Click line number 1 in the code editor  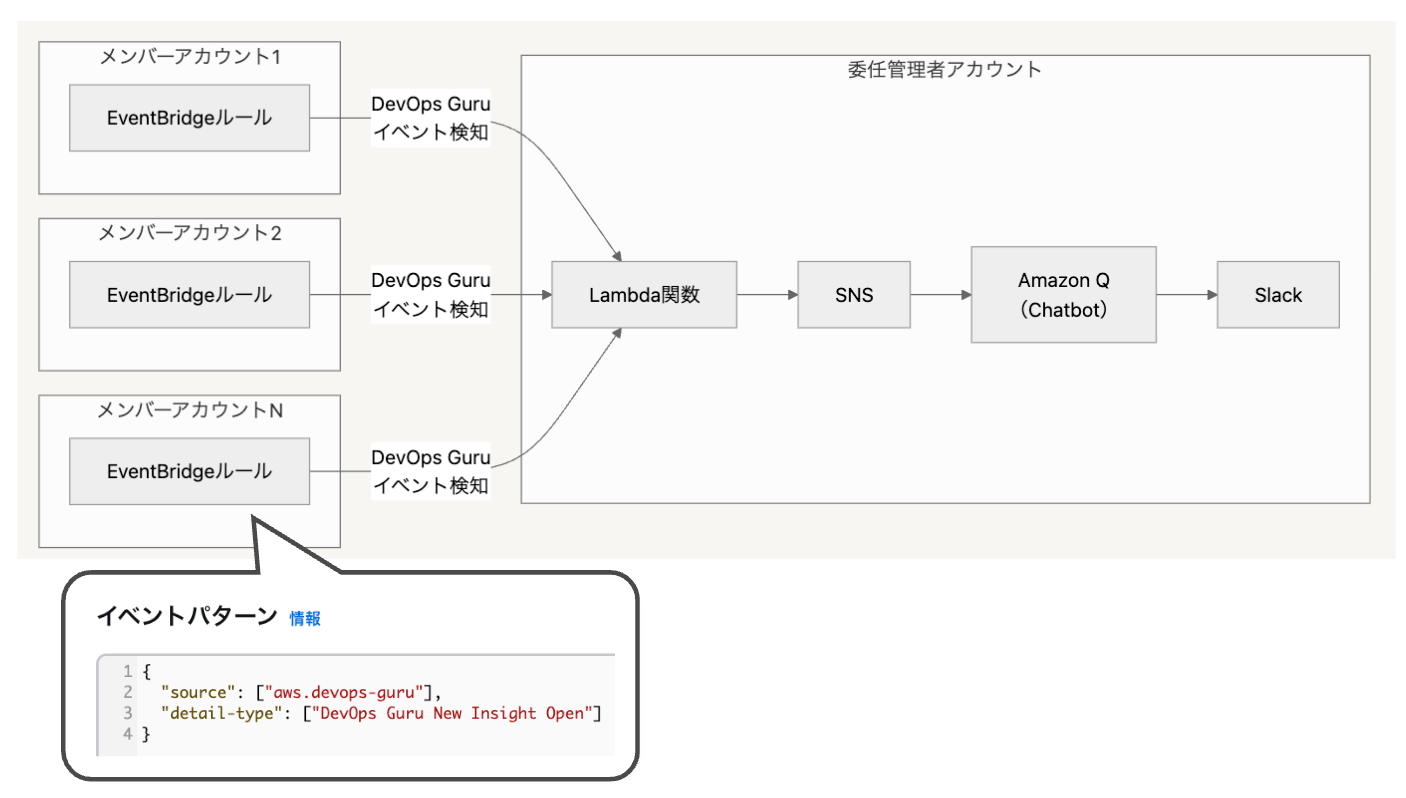click(x=128, y=671)
